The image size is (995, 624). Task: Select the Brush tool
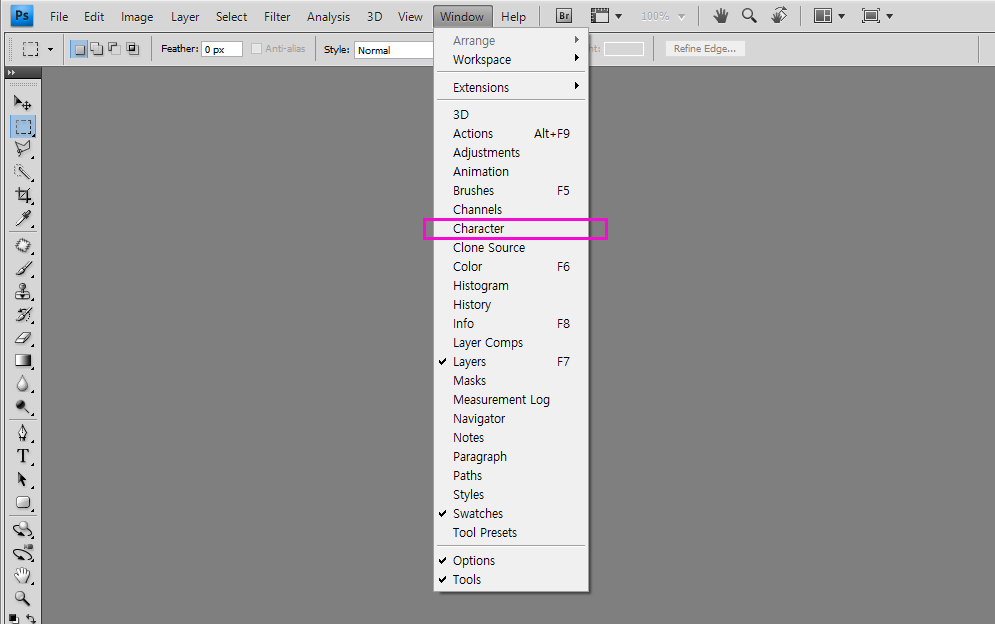(23, 269)
